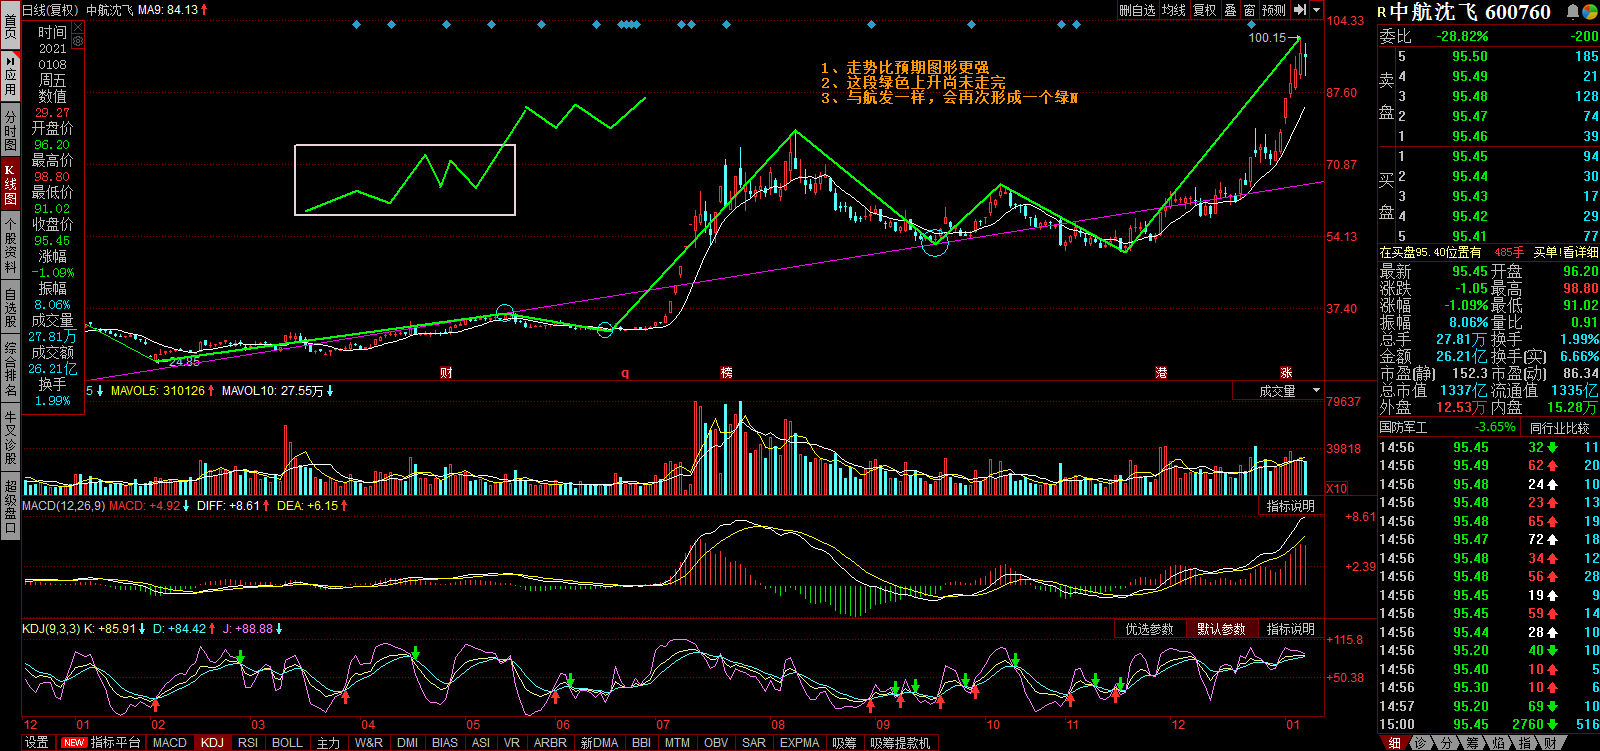Click the 中航沈飞 600760 stock title

1470,12
